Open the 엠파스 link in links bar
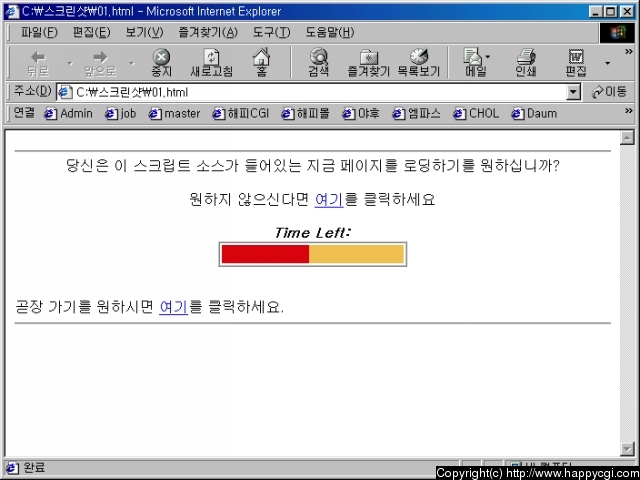 (416, 113)
